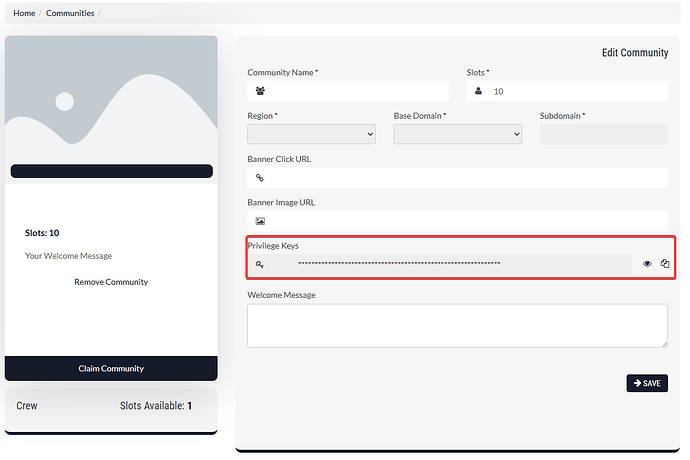Copy the privilege key with the clipboard icon
The width and height of the screenshot is (690, 460).
[x=664, y=264]
